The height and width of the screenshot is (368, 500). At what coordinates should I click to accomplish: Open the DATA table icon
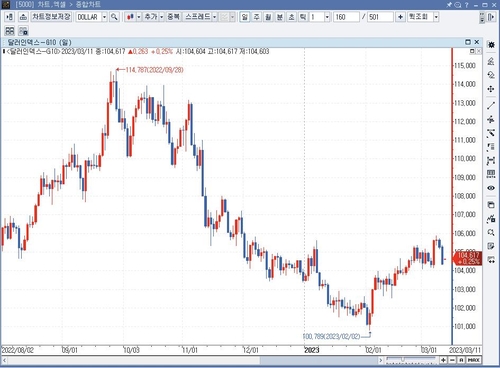point(491,174)
